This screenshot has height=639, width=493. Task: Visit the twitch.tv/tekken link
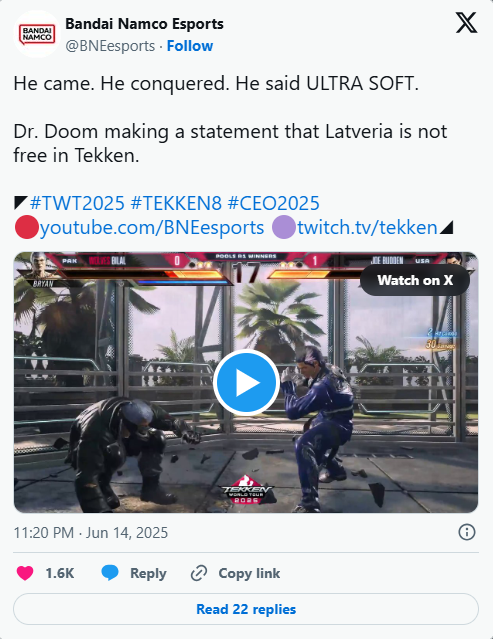tap(367, 227)
